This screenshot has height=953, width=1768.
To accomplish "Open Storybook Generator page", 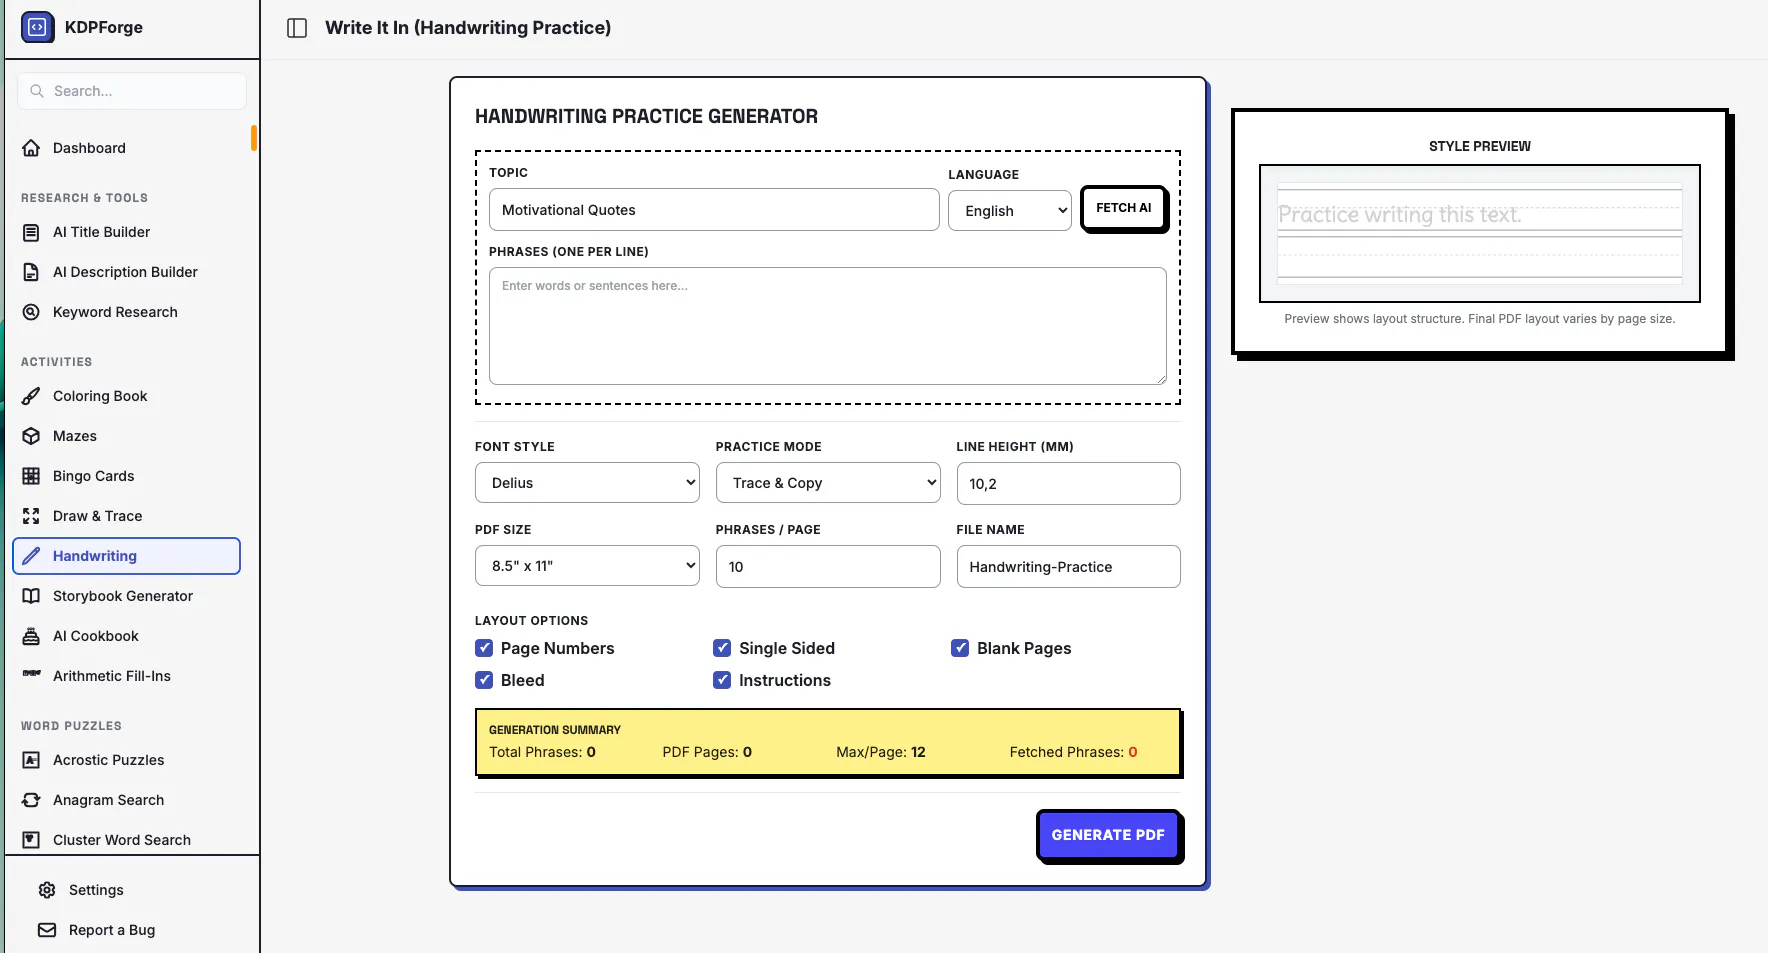I will (x=127, y=596).
